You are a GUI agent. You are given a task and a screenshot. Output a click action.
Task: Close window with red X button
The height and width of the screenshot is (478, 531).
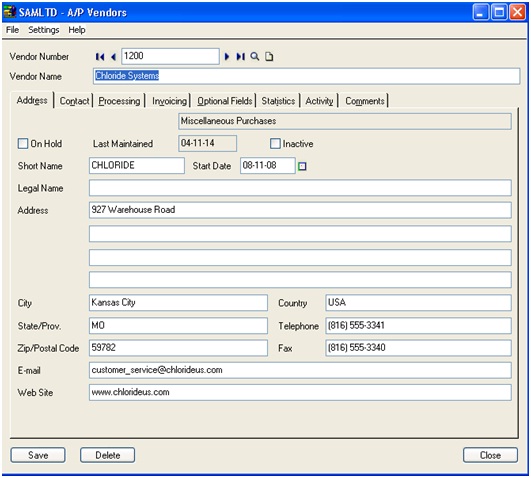coord(517,13)
